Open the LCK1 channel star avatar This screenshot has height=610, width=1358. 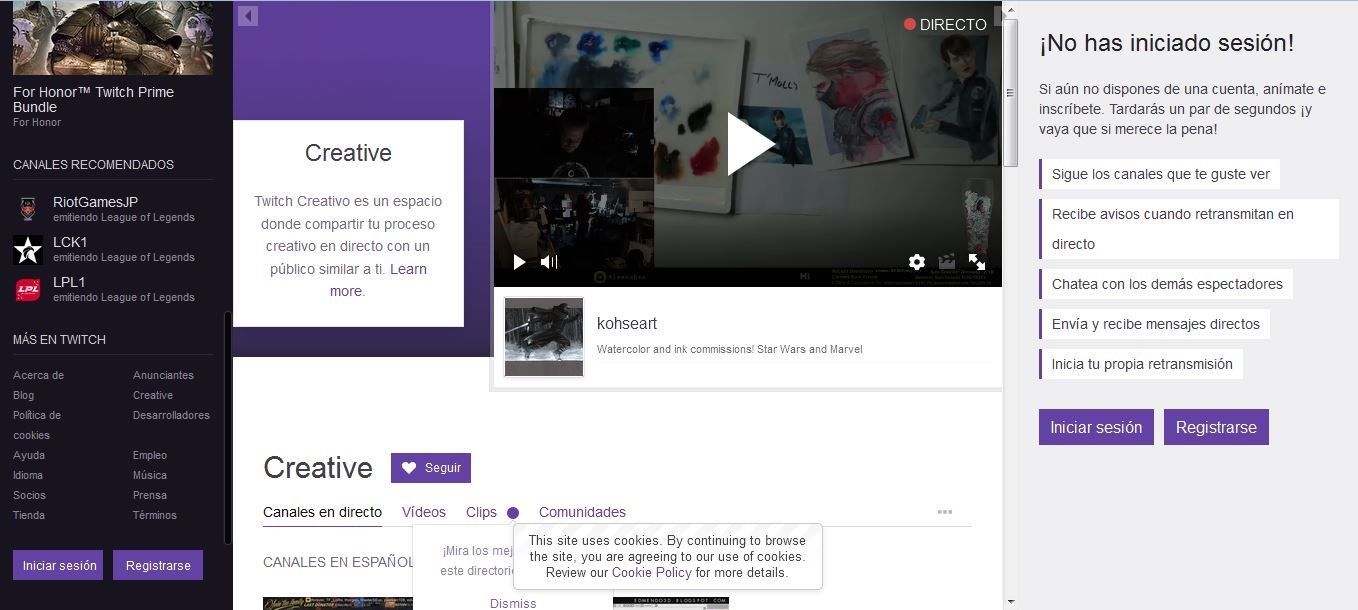click(x=28, y=249)
